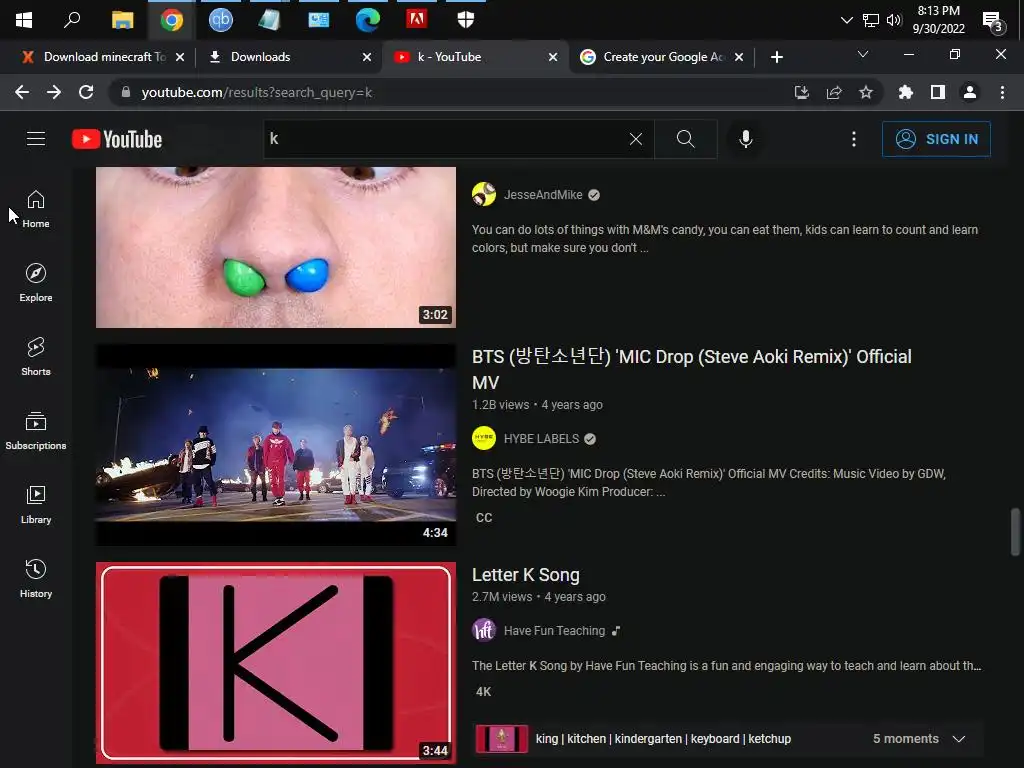The image size is (1024, 768).
Task: Open the JesseAndMike channel name
Action: 543,195
